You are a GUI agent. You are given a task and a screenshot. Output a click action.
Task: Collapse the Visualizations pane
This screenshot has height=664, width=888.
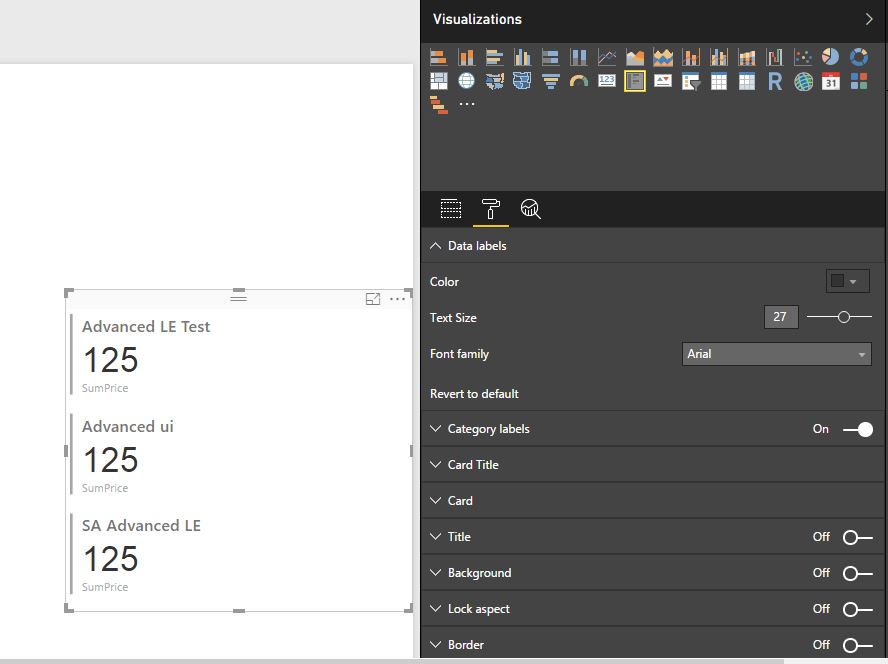[x=869, y=19]
